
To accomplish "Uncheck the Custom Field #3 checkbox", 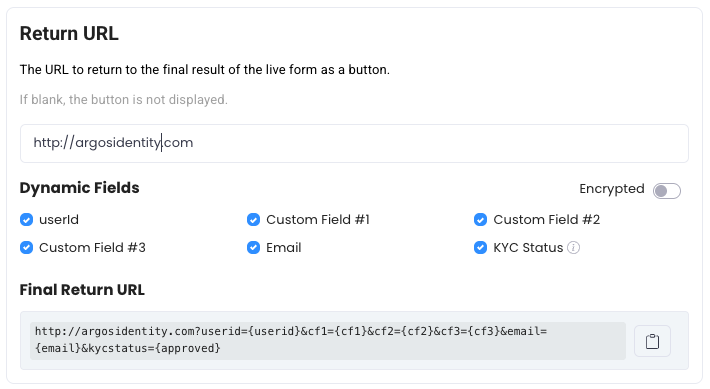I will (26, 248).
